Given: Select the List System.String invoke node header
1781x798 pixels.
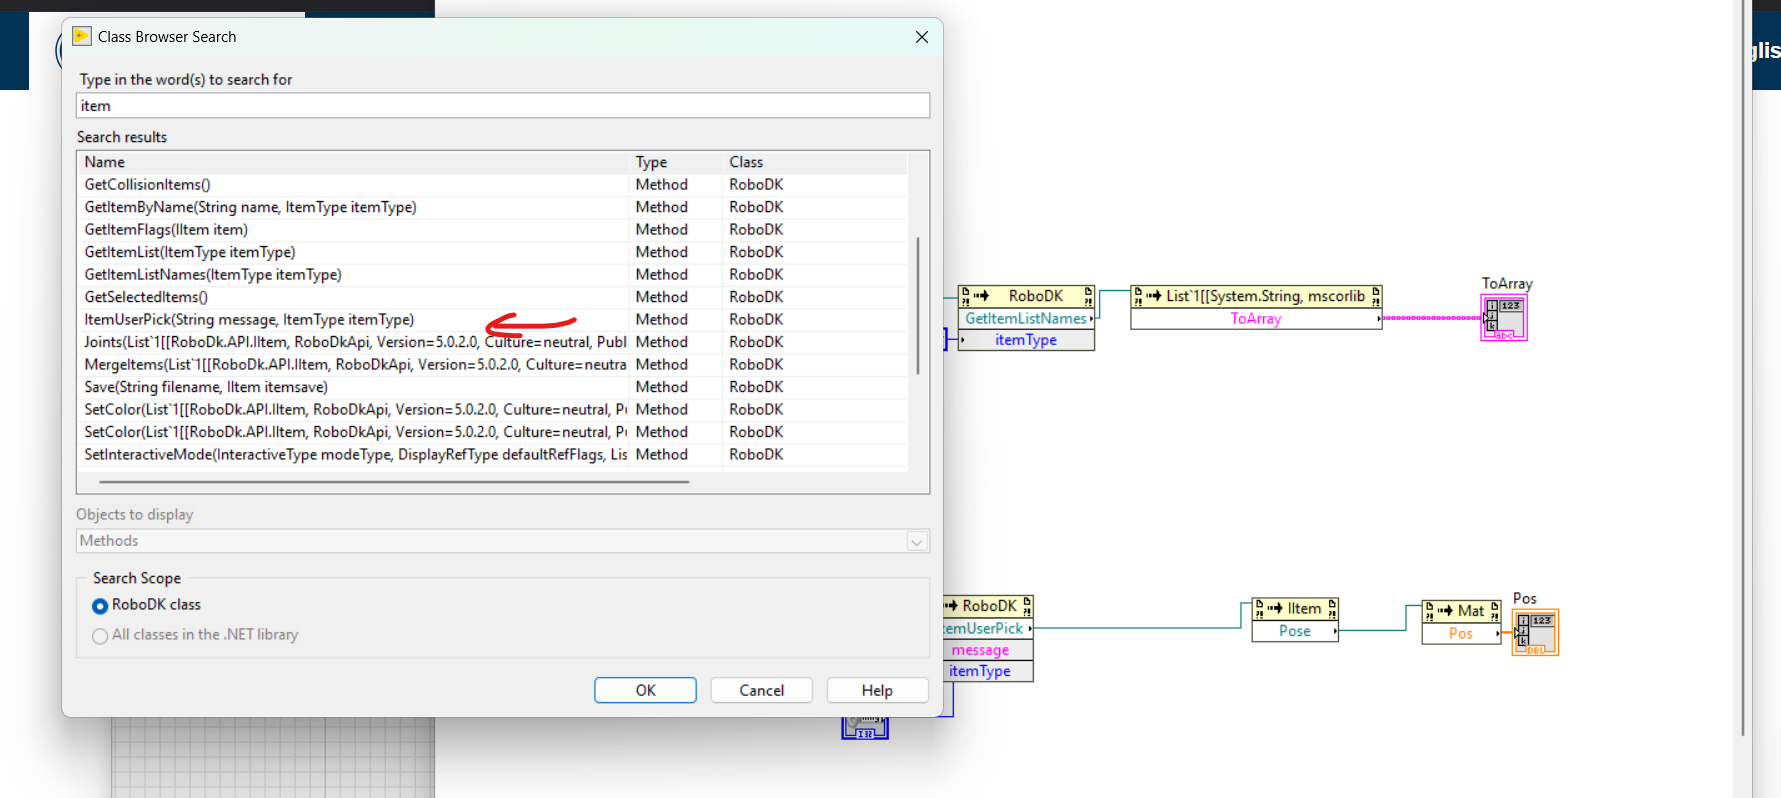Looking at the screenshot, I should 1256,296.
